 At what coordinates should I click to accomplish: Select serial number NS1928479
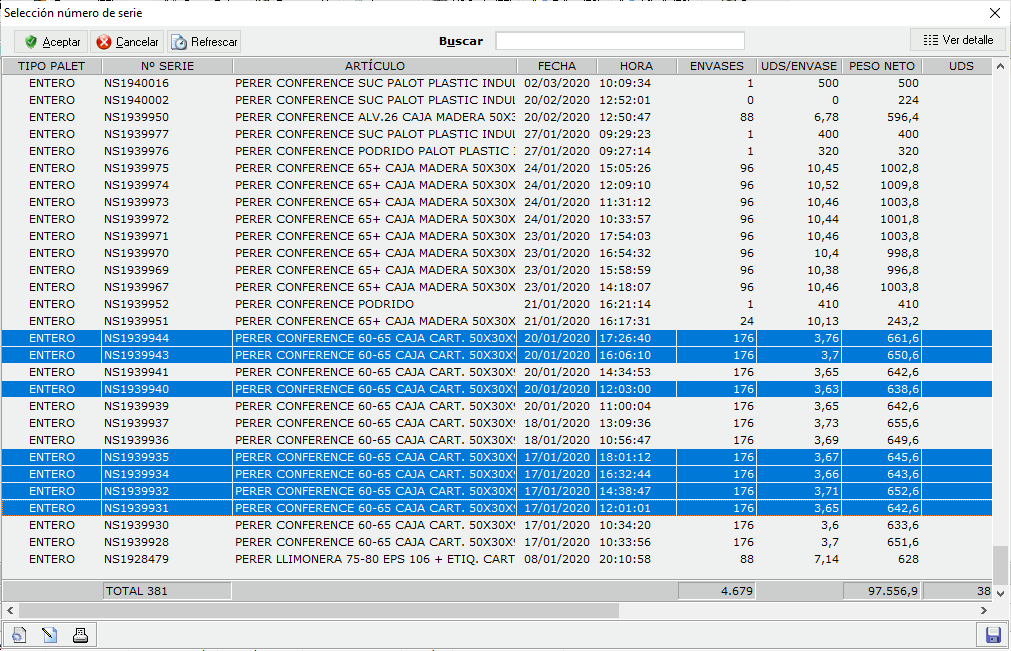coord(136,559)
